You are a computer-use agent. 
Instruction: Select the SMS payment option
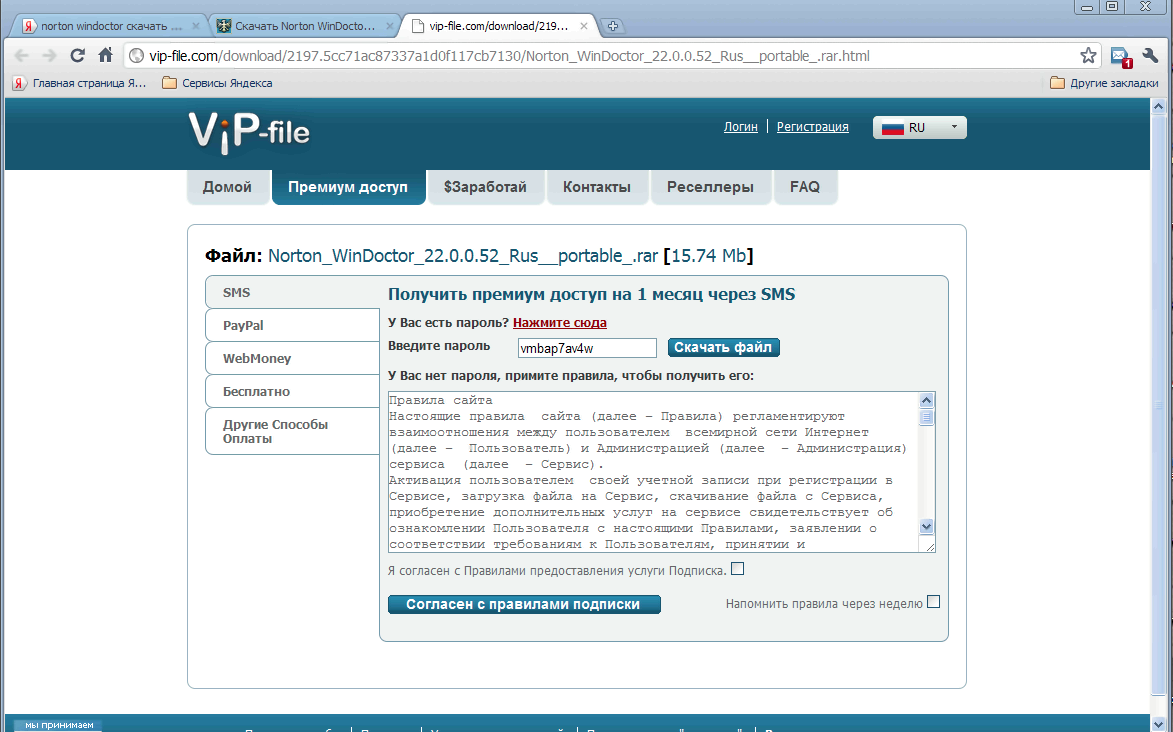pos(293,293)
